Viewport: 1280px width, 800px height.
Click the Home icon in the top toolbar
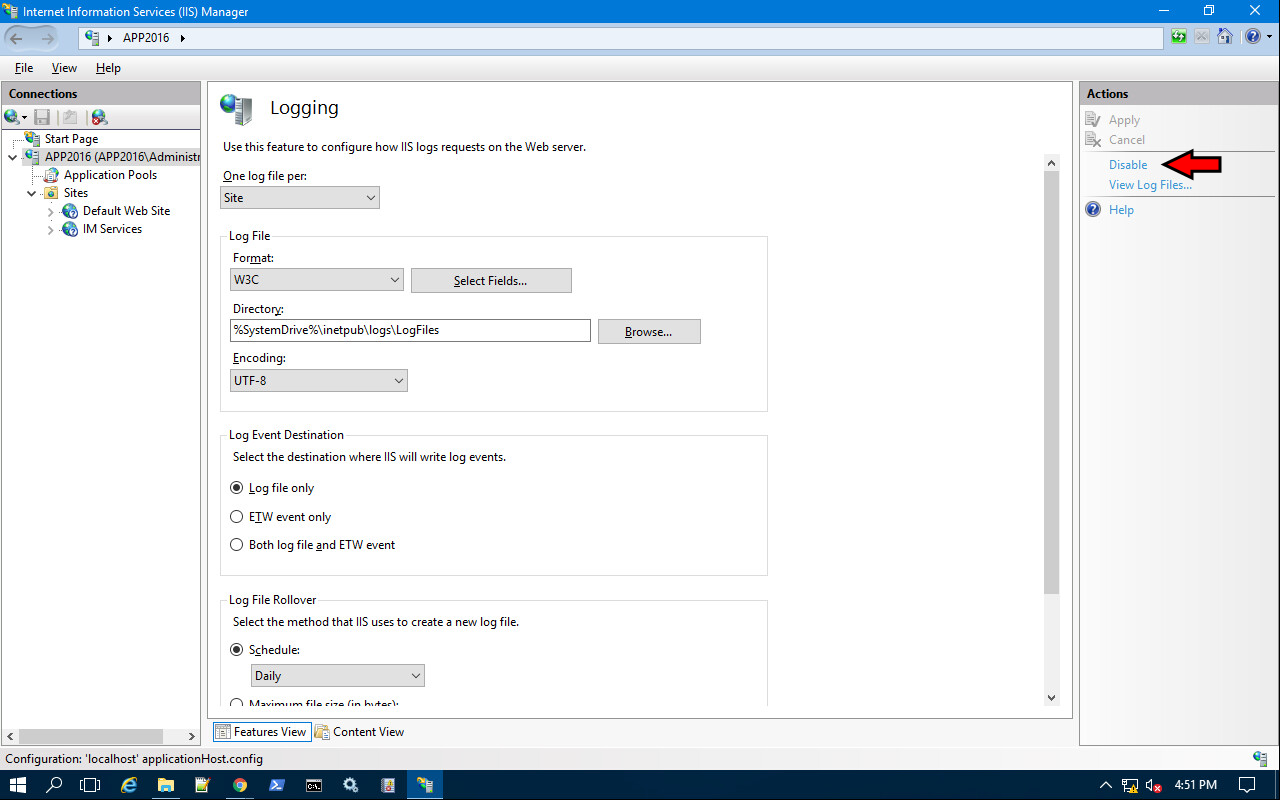pos(1225,37)
